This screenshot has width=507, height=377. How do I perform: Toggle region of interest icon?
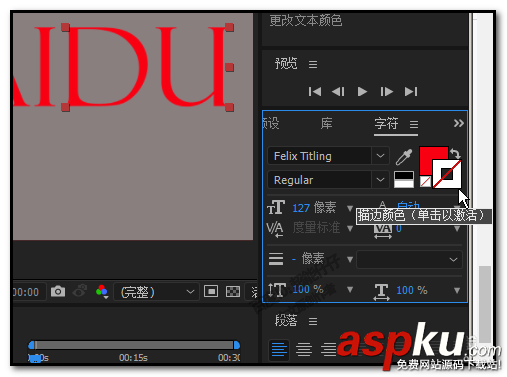click(x=211, y=291)
